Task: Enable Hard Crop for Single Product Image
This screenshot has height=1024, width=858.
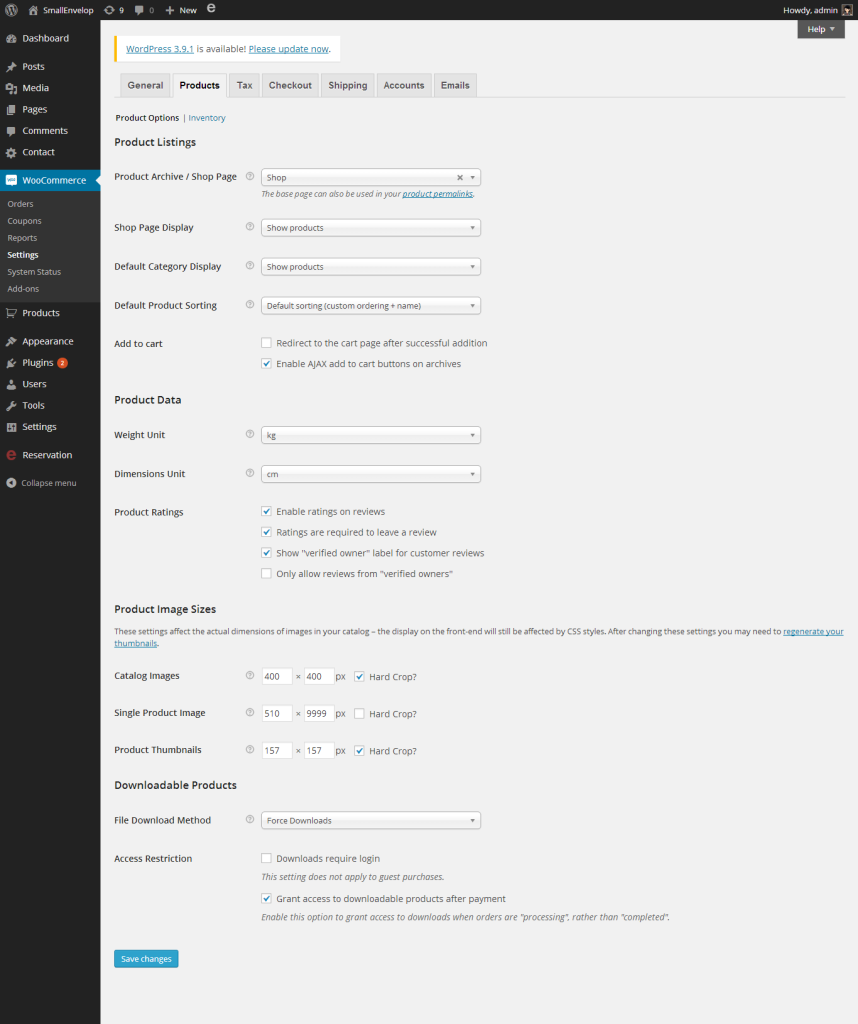Action: click(x=359, y=714)
